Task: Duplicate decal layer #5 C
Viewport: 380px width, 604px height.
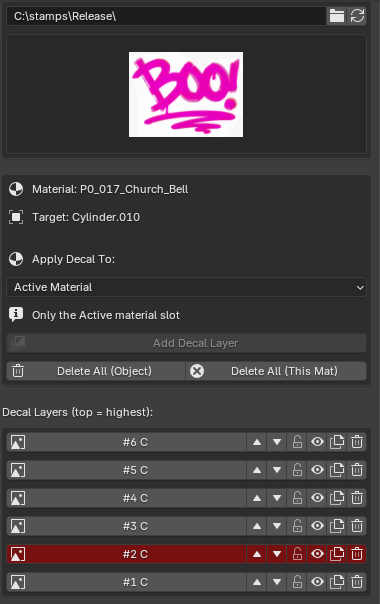Action: [337, 470]
